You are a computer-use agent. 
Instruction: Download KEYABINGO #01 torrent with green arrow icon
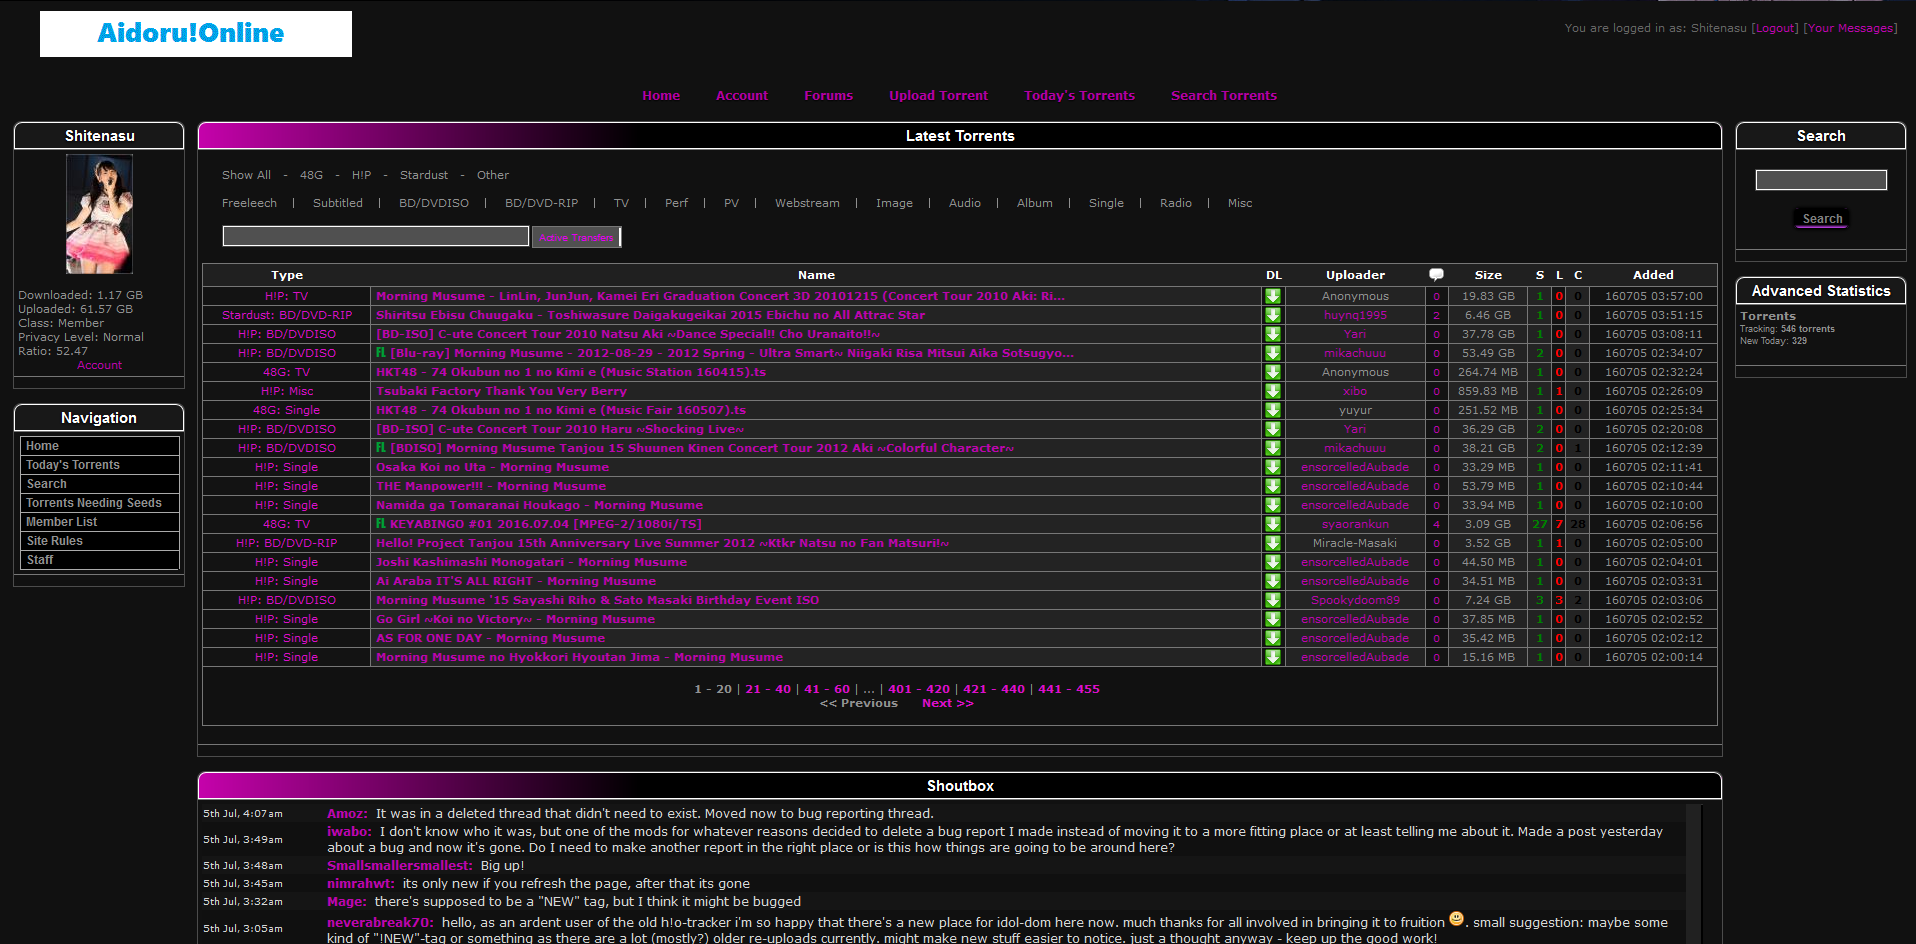pos(1272,524)
